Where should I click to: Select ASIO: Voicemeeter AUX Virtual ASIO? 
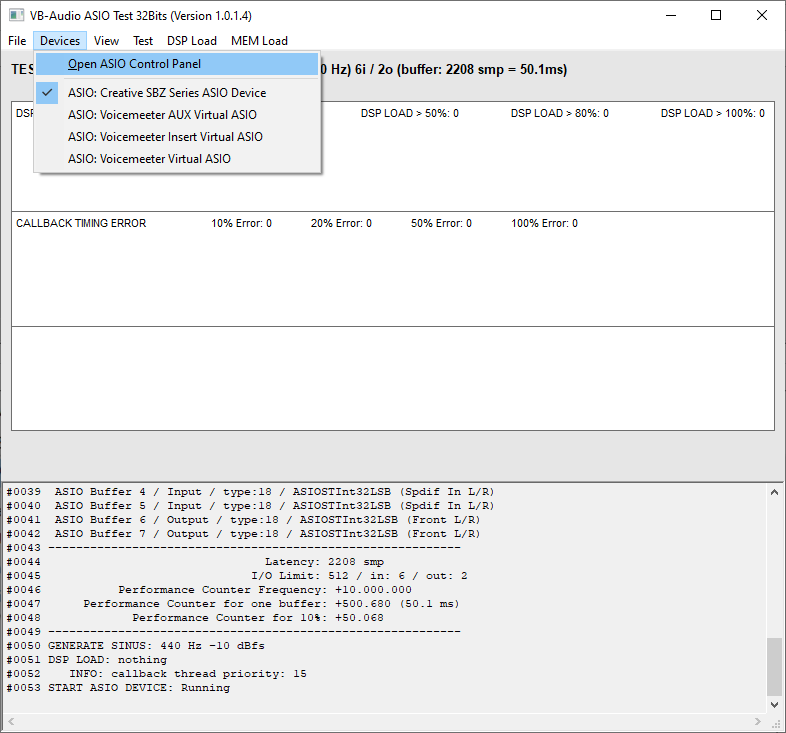pyautogui.click(x=177, y=115)
